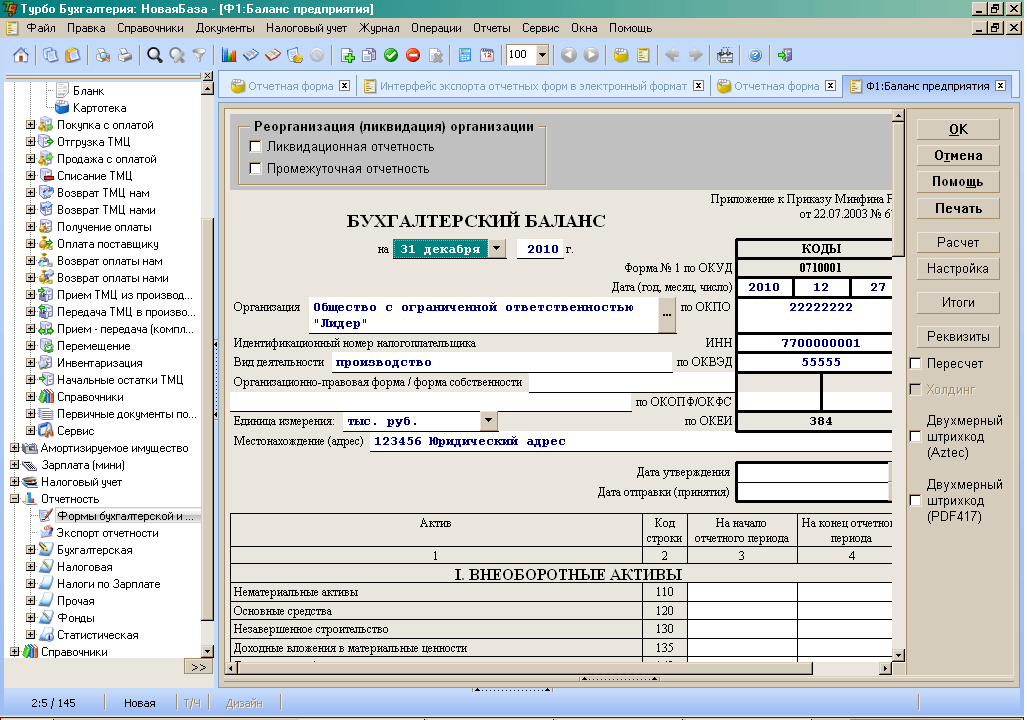This screenshot has width=1027, height=720.
Task: Click the Печать button
Action: [958, 208]
